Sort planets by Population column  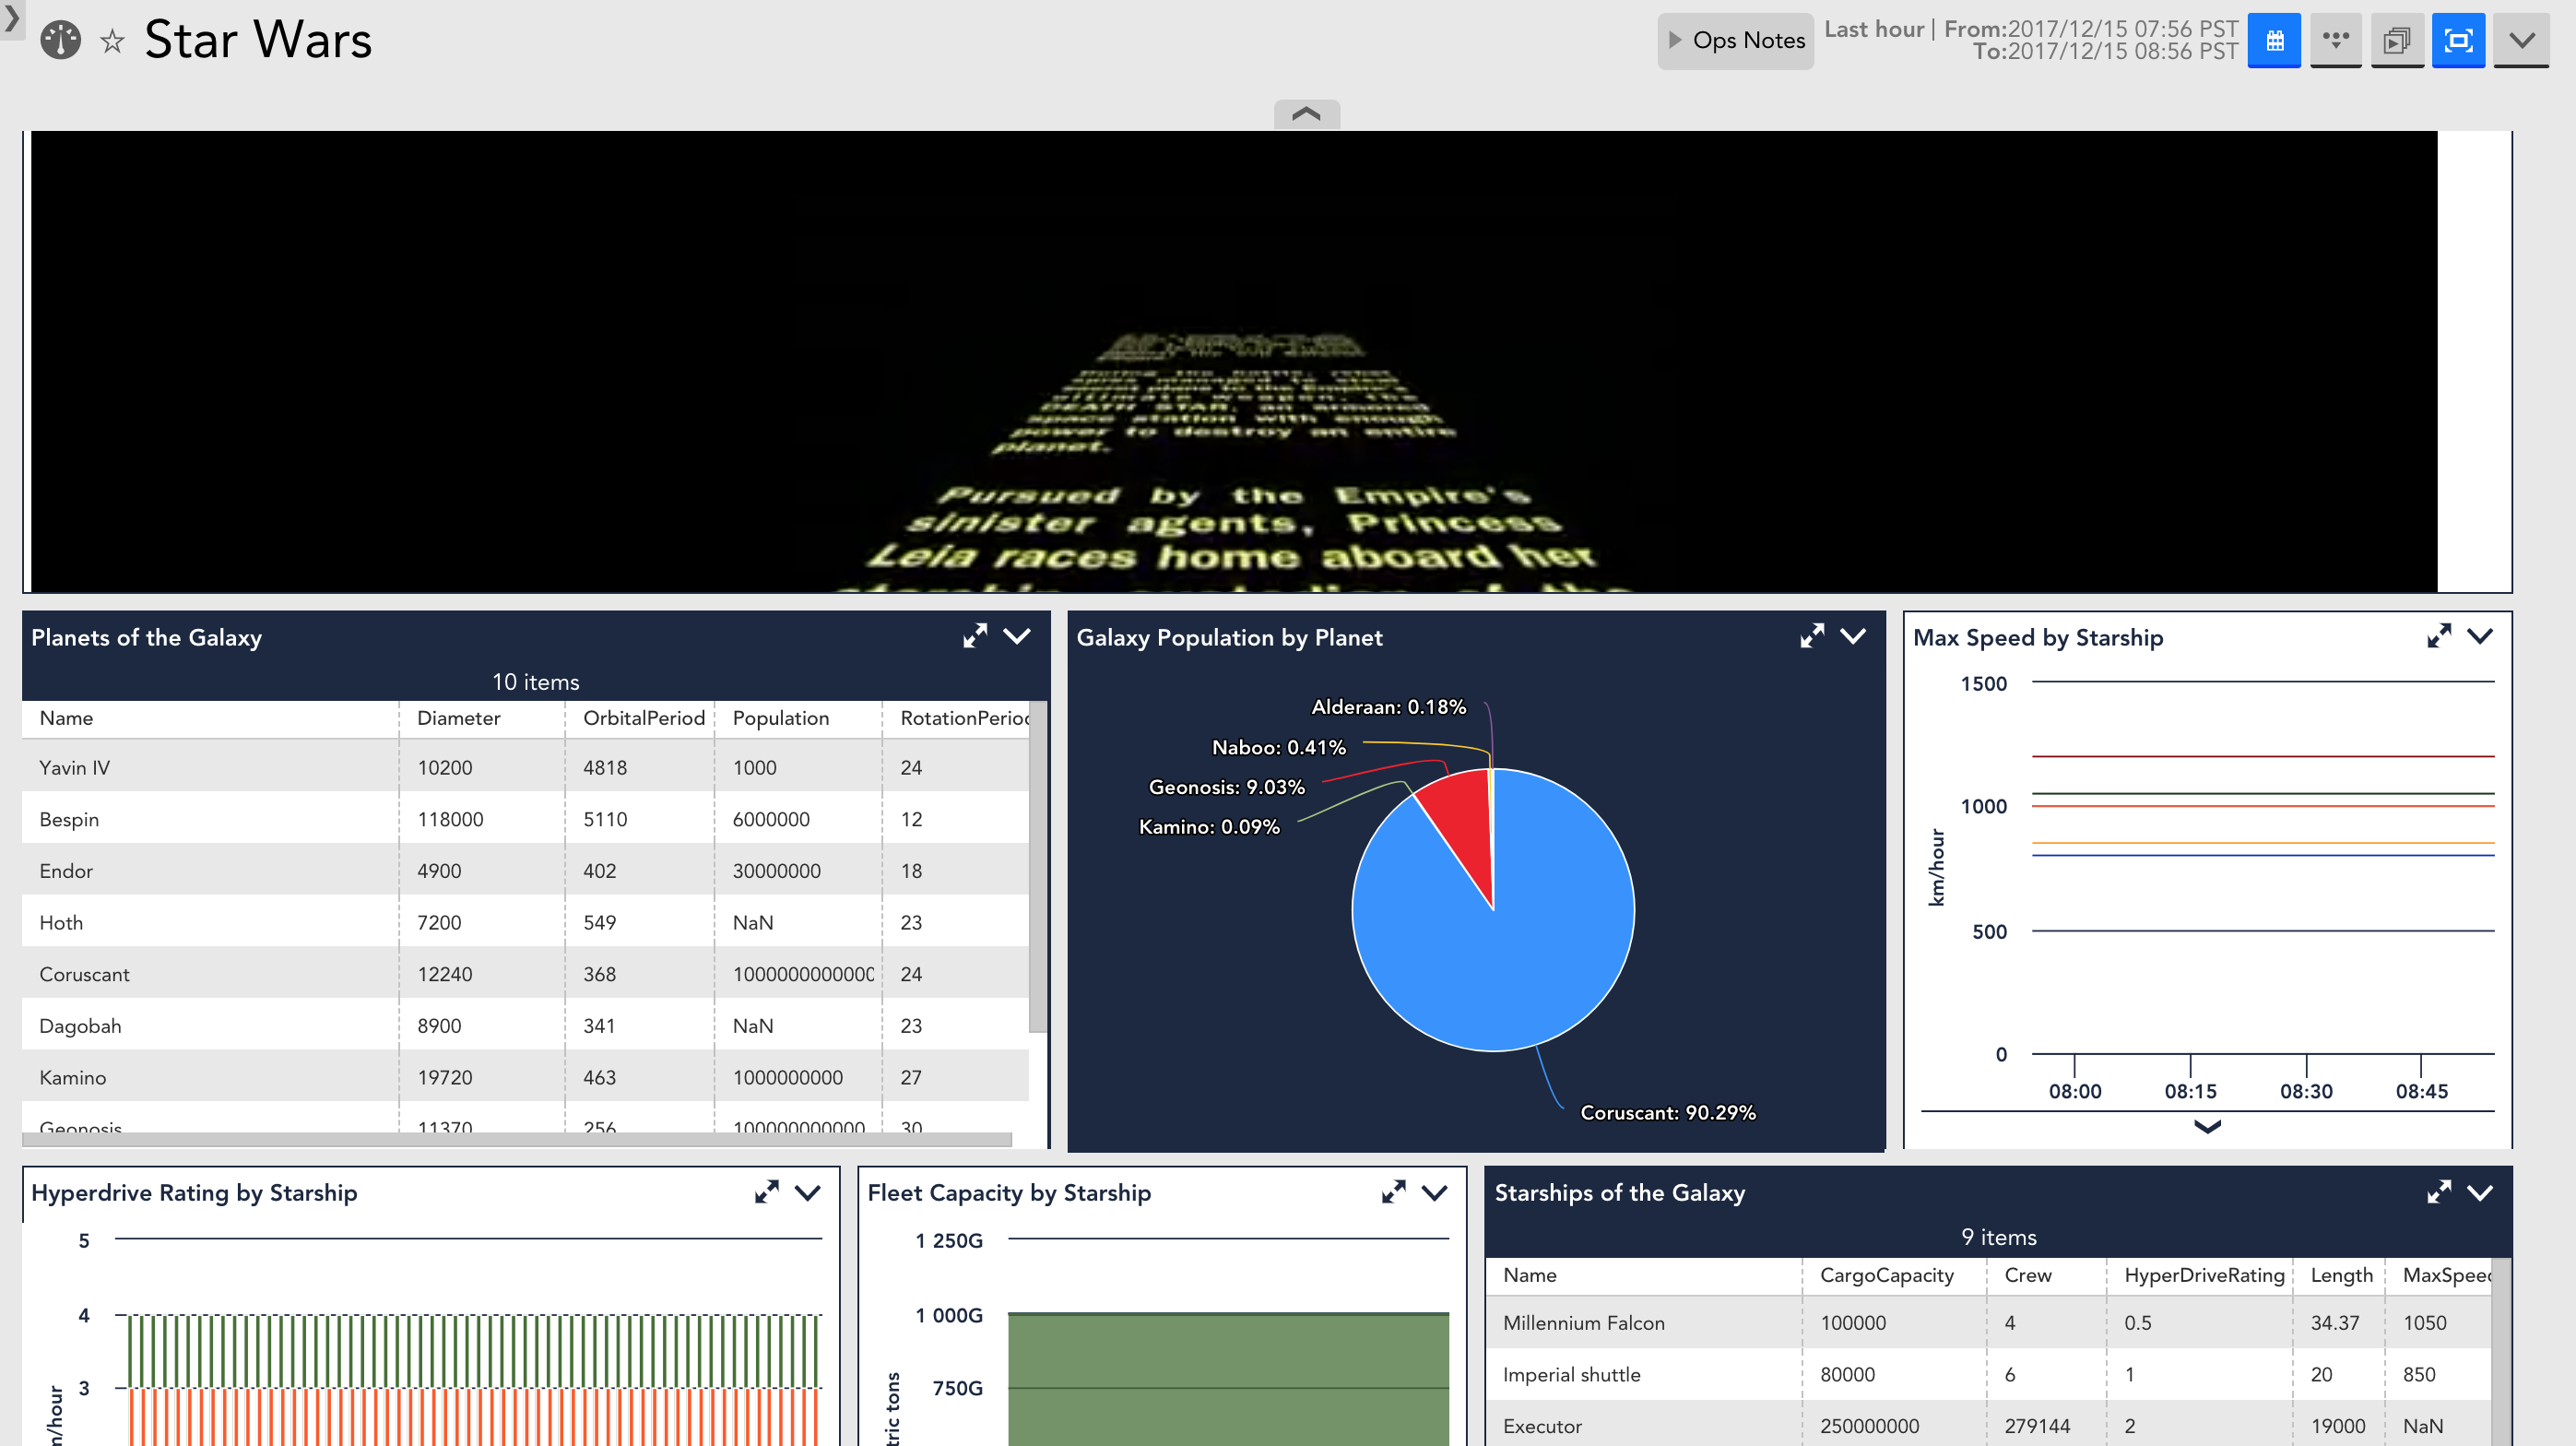[798, 718]
